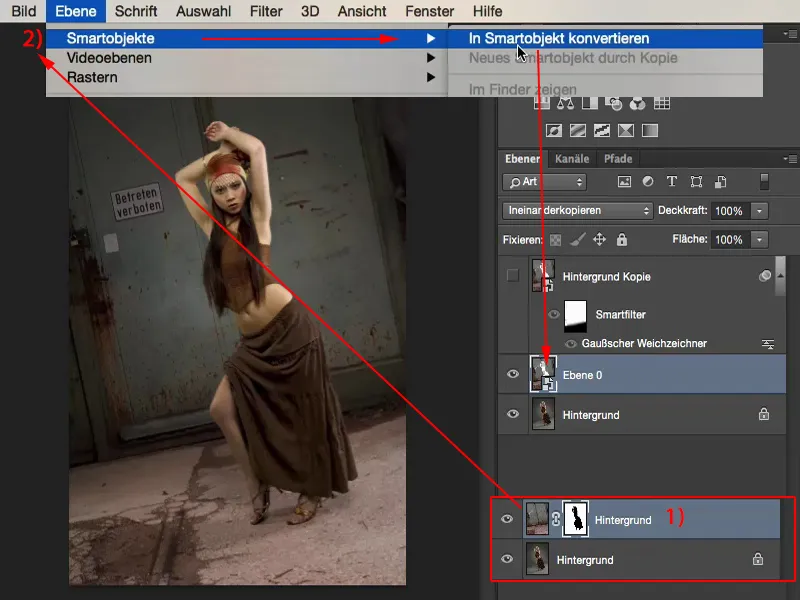The width and height of the screenshot is (800, 600).
Task: Filter layers by type layer icon
Action: (x=671, y=182)
